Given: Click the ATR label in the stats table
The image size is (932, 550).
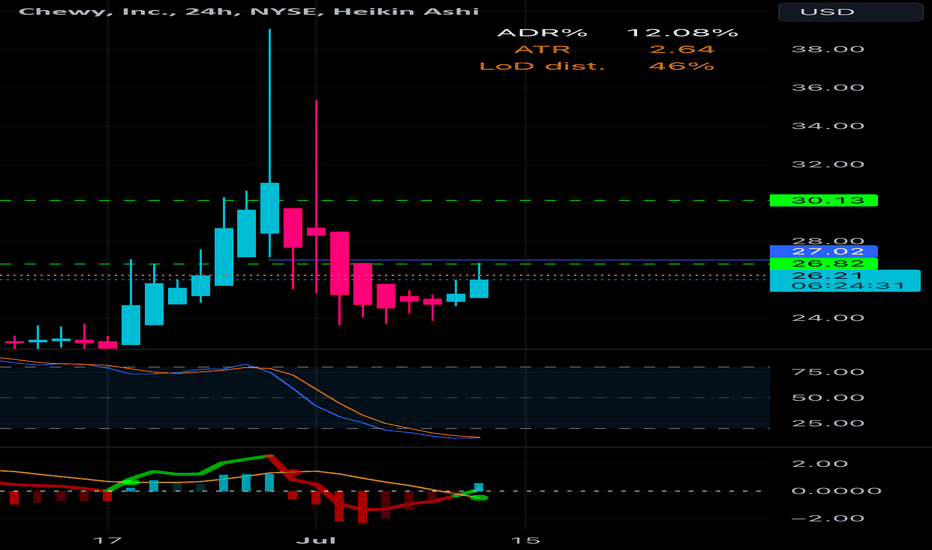Looking at the screenshot, I should pyautogui.click(x=542, y=49).
